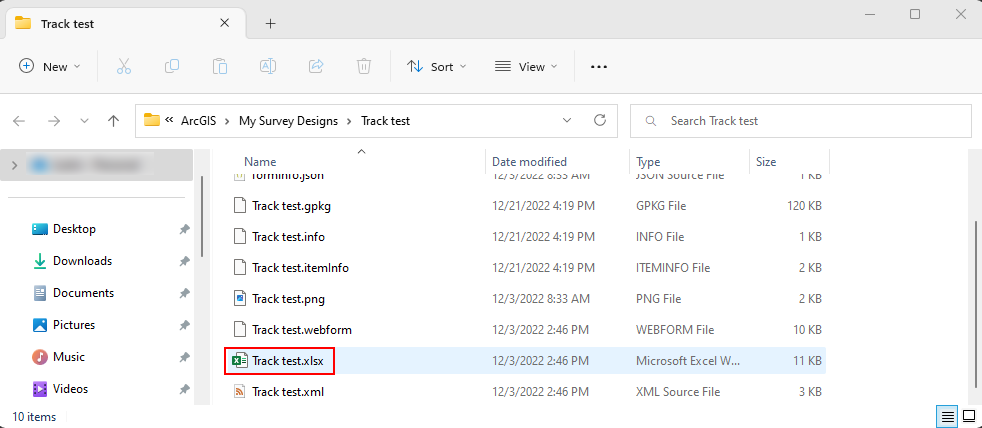Click the Delete trash icon
Image resolution: width=982 pixels, height=428 pixels.
click(364, 67)
